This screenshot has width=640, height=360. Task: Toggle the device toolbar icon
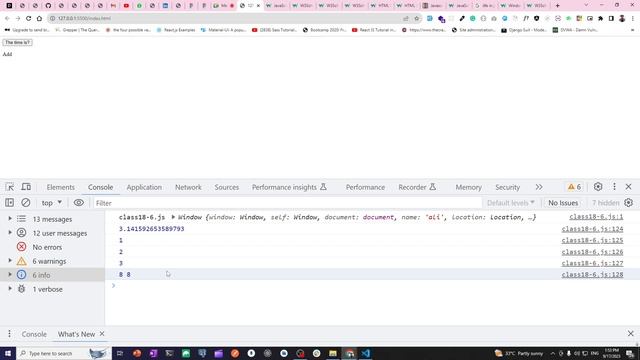coord(26,187)
